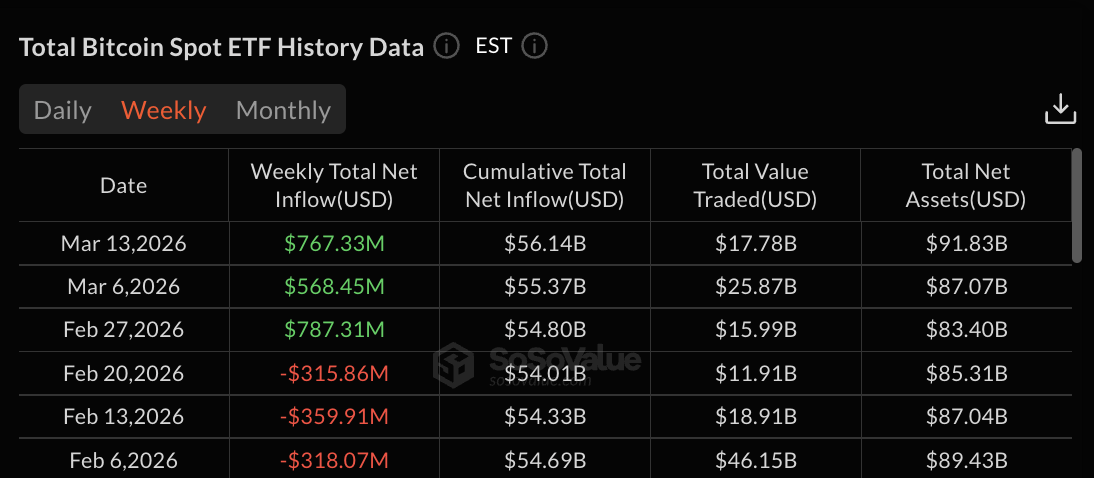
Task: Click the $54.80B cumulative inflow cell
Action: pos(545,329)
